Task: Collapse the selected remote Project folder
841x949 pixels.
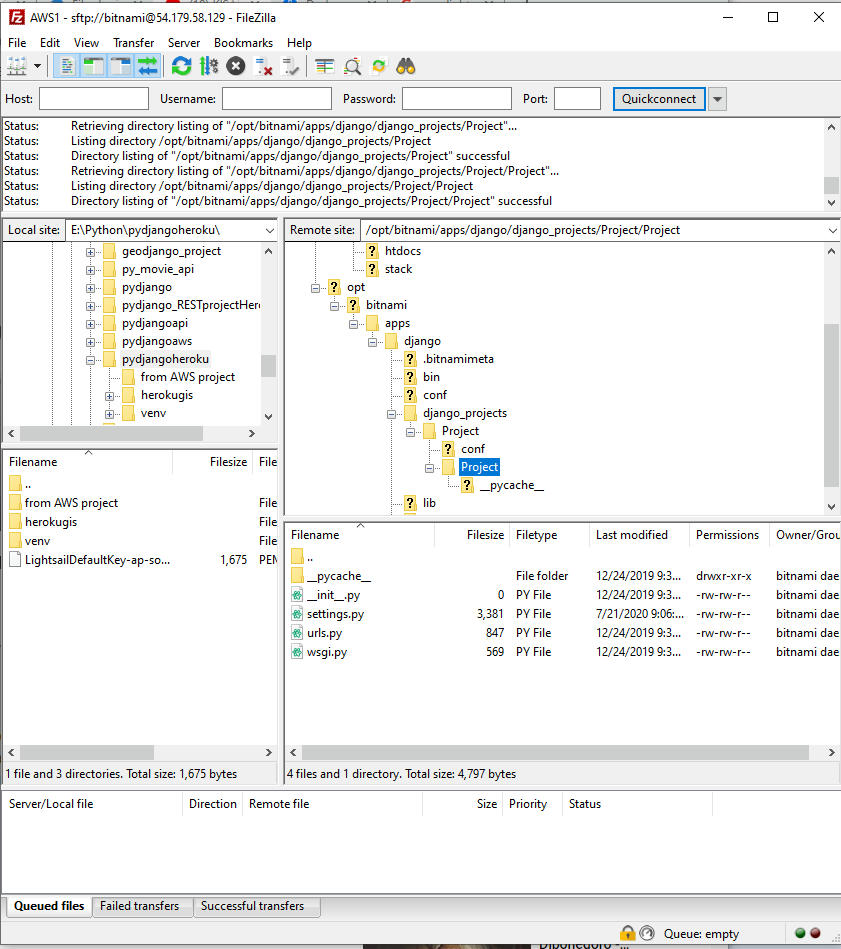Action: (x=429, y=468)
